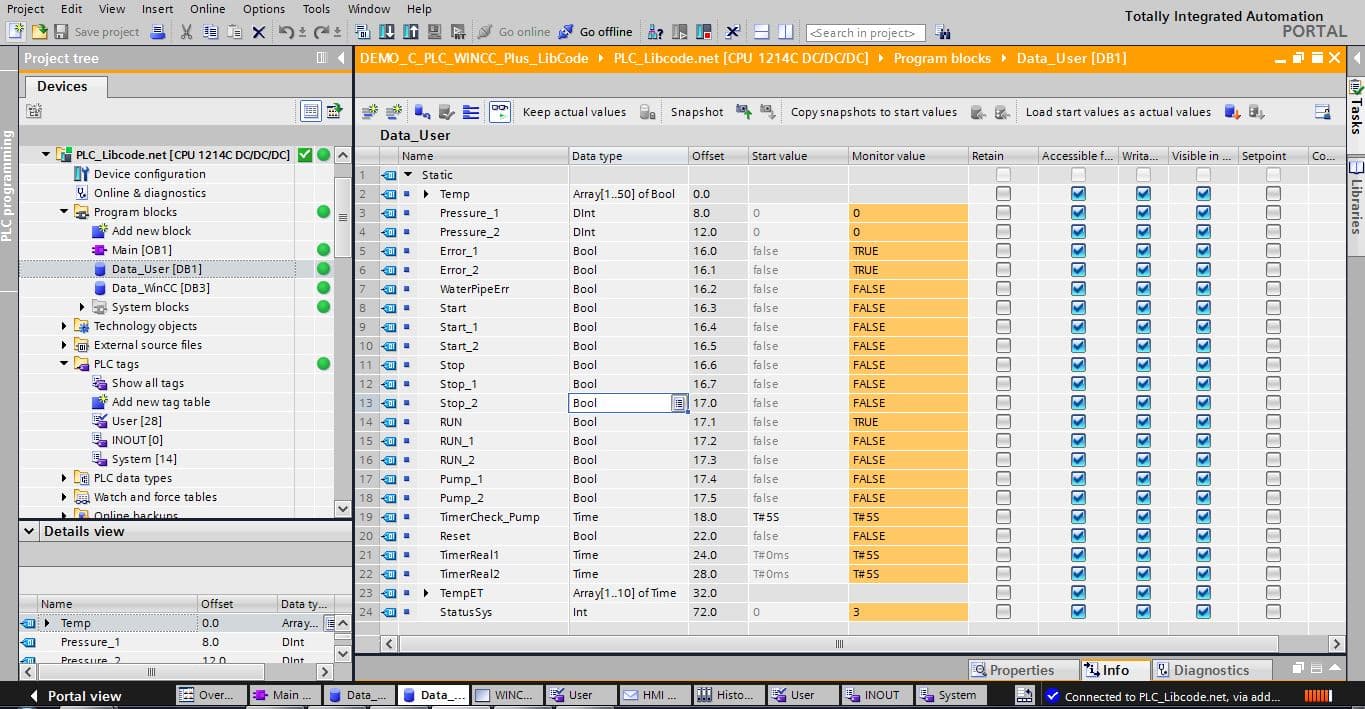Click the Copy icon in toolbar

click(x=211, y=32)
